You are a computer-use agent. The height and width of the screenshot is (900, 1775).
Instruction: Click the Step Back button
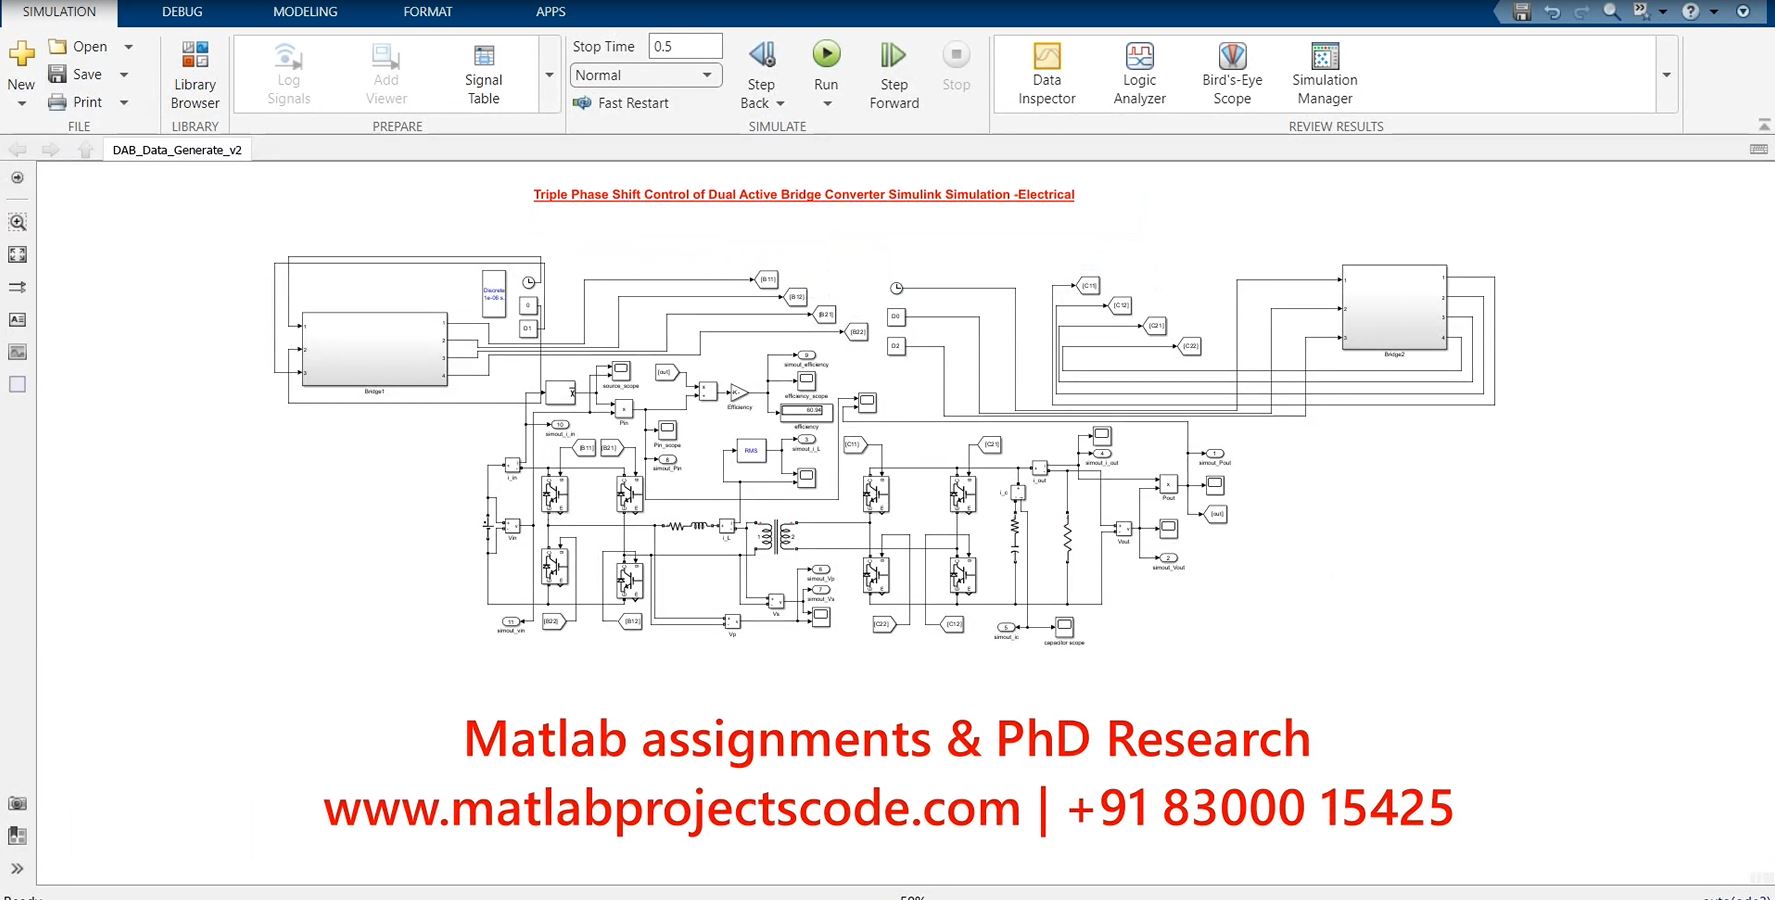[762, 54]
